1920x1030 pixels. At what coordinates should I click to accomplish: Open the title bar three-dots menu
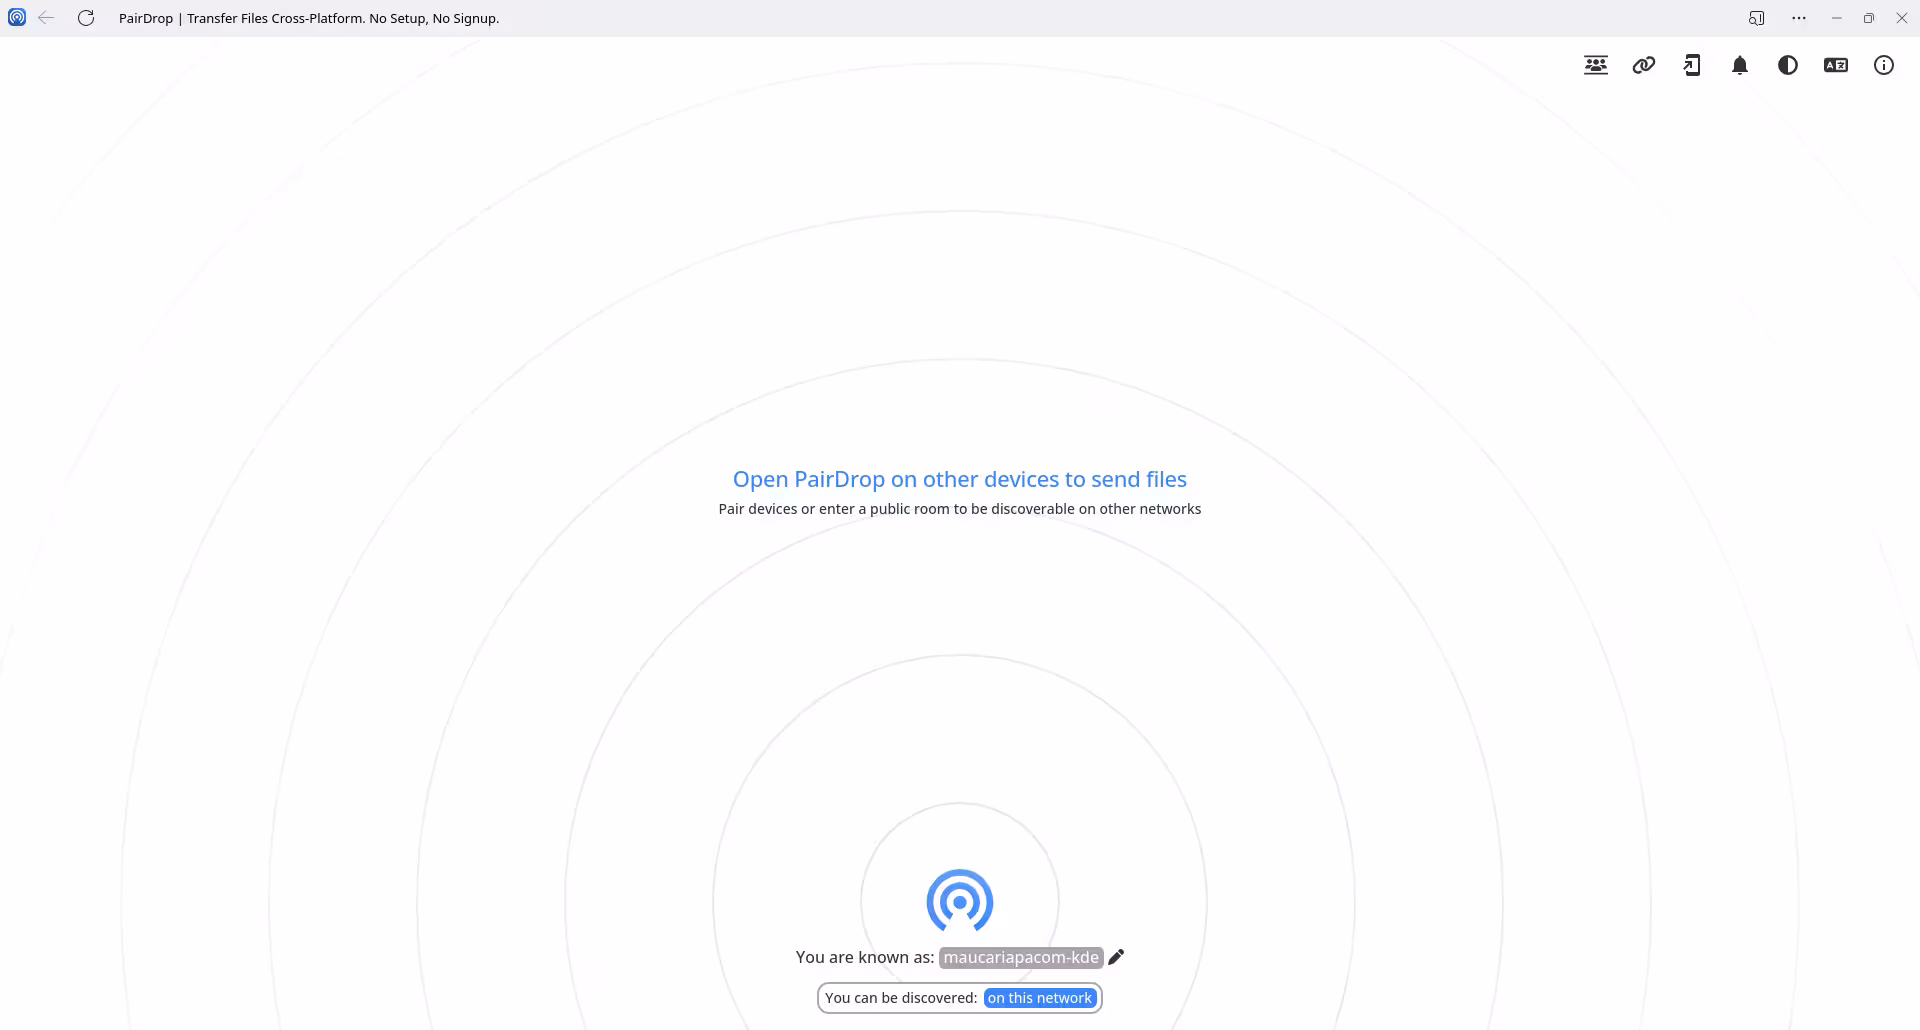1799,18
